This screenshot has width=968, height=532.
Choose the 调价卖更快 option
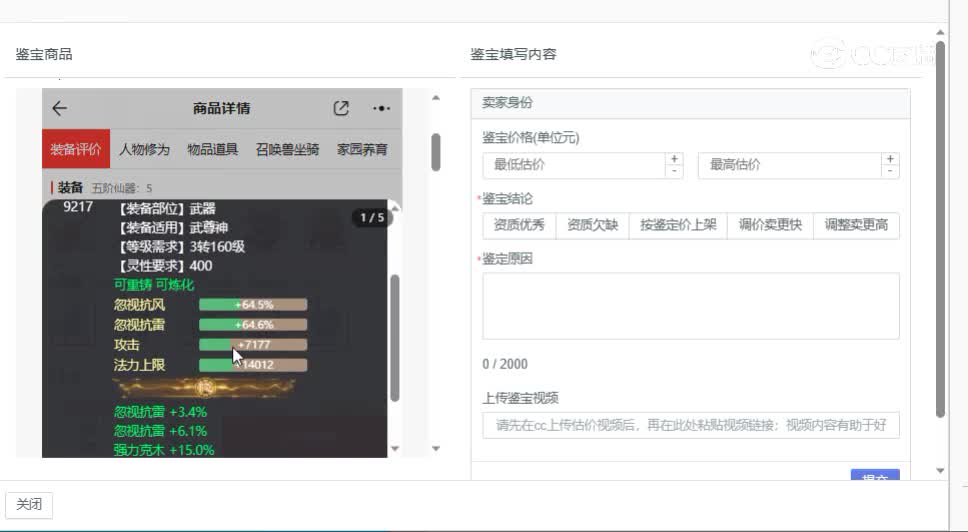tap(769, 225)
